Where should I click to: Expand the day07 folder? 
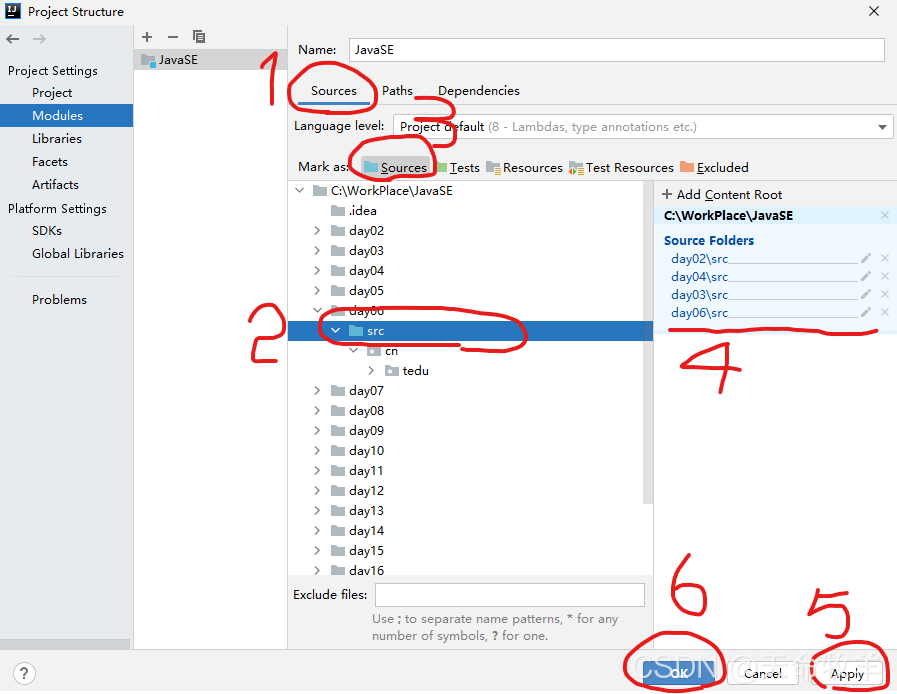(x=317, y=391)
